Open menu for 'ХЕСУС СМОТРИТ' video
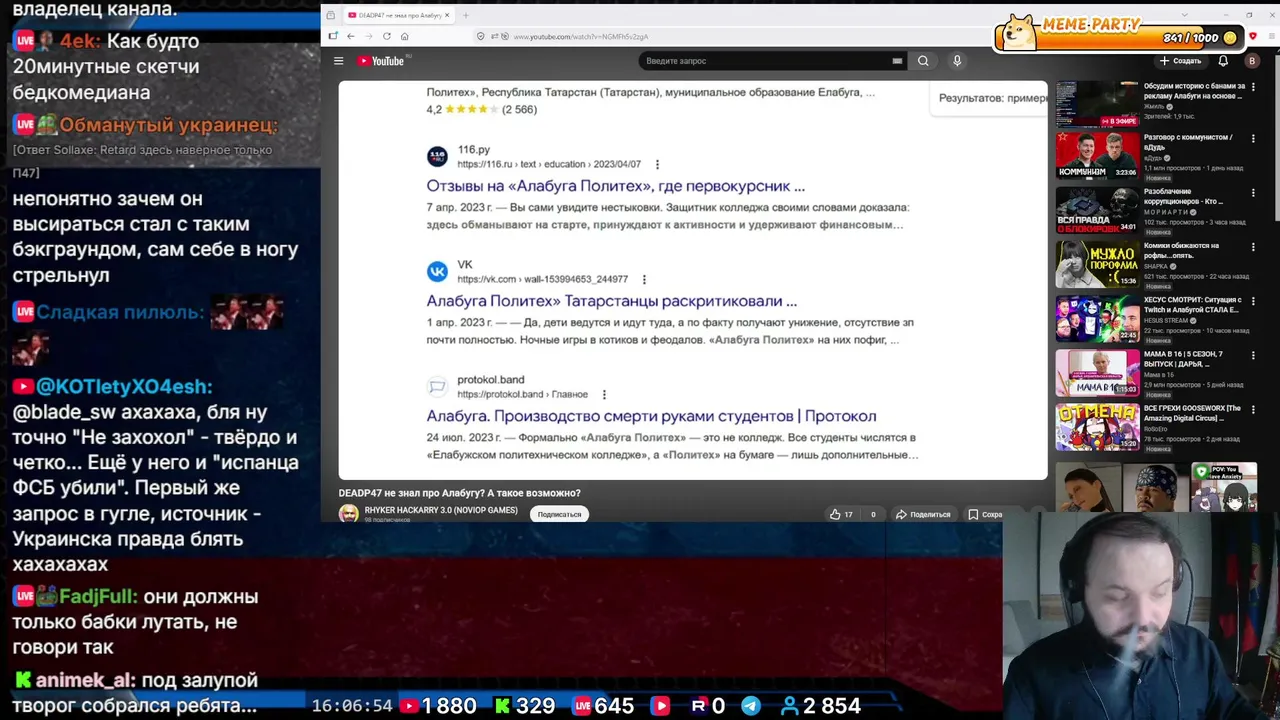The height and width of the screenshot is (720, 1280). point(1253,301)
